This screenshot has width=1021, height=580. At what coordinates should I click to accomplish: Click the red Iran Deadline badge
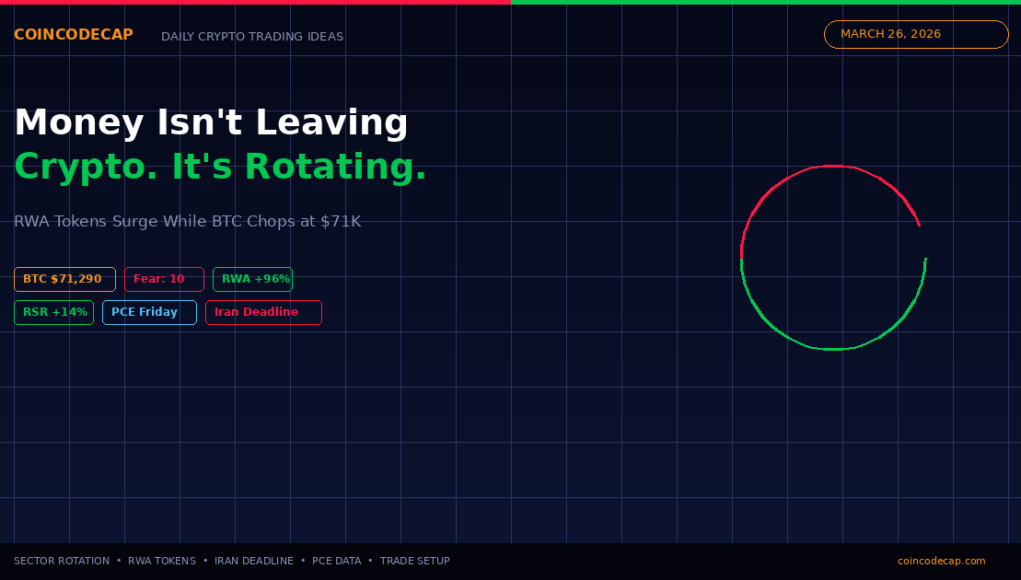click(x=263, y=312)
